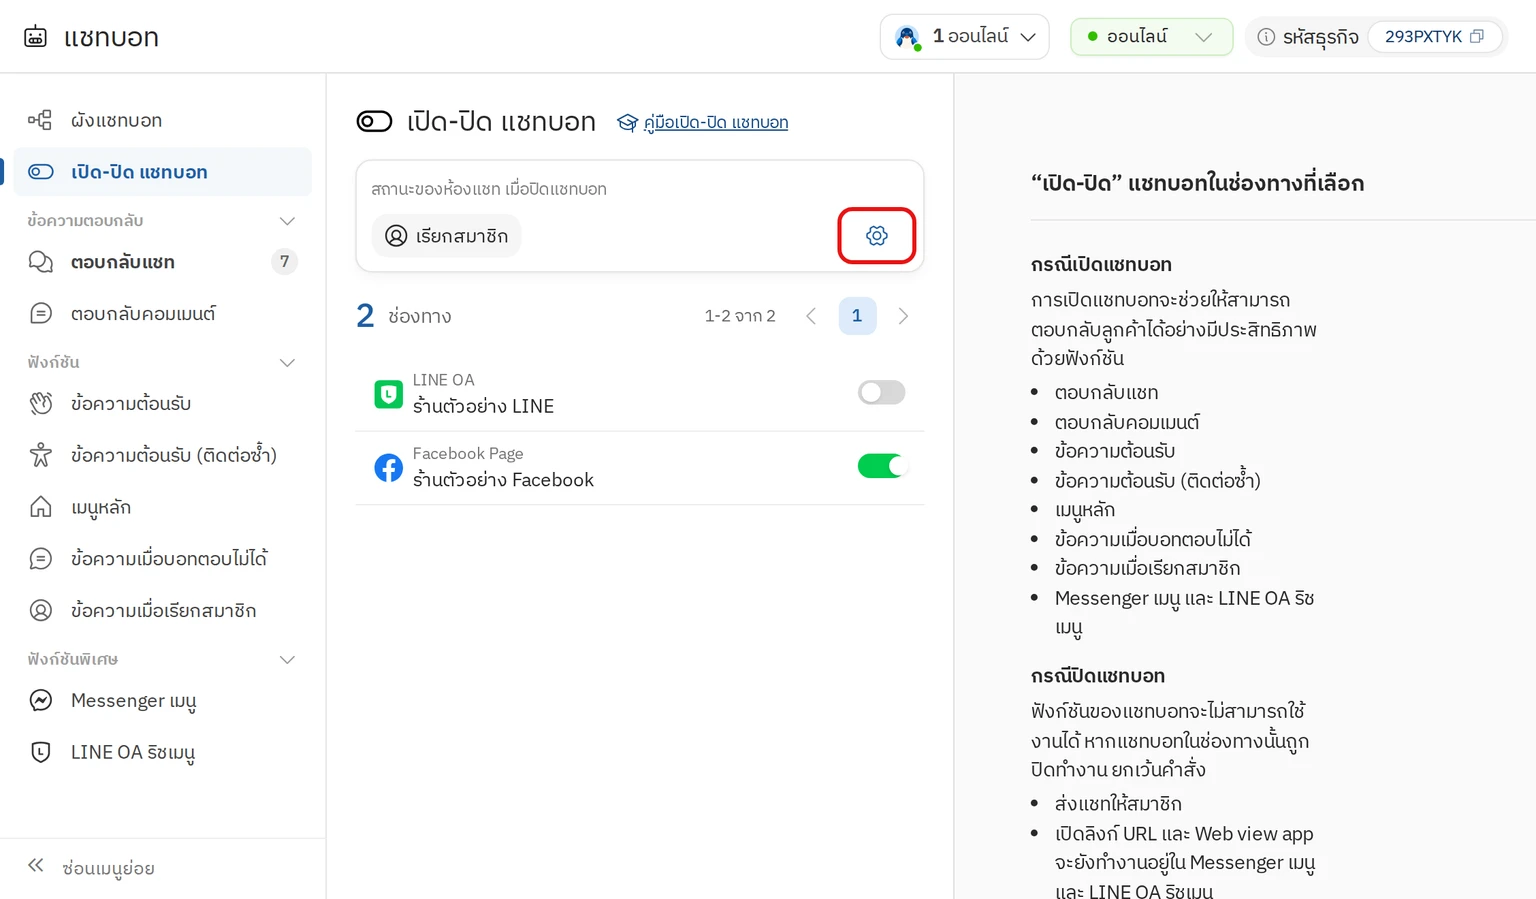Go to next page of channels
This screenshot has width=1536, height=899.
point(903,316)
